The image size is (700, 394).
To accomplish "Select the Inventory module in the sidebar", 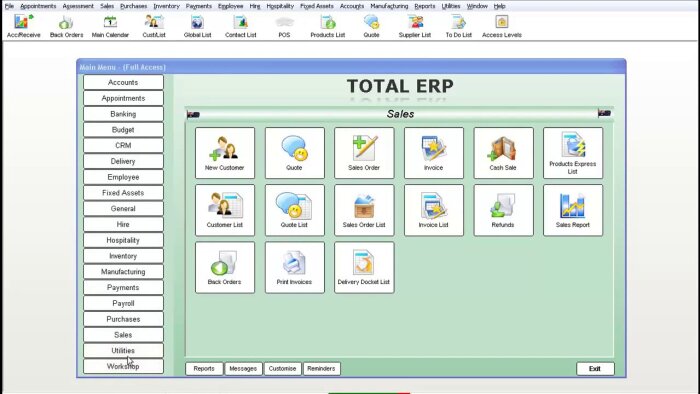I will click(123, 256).
